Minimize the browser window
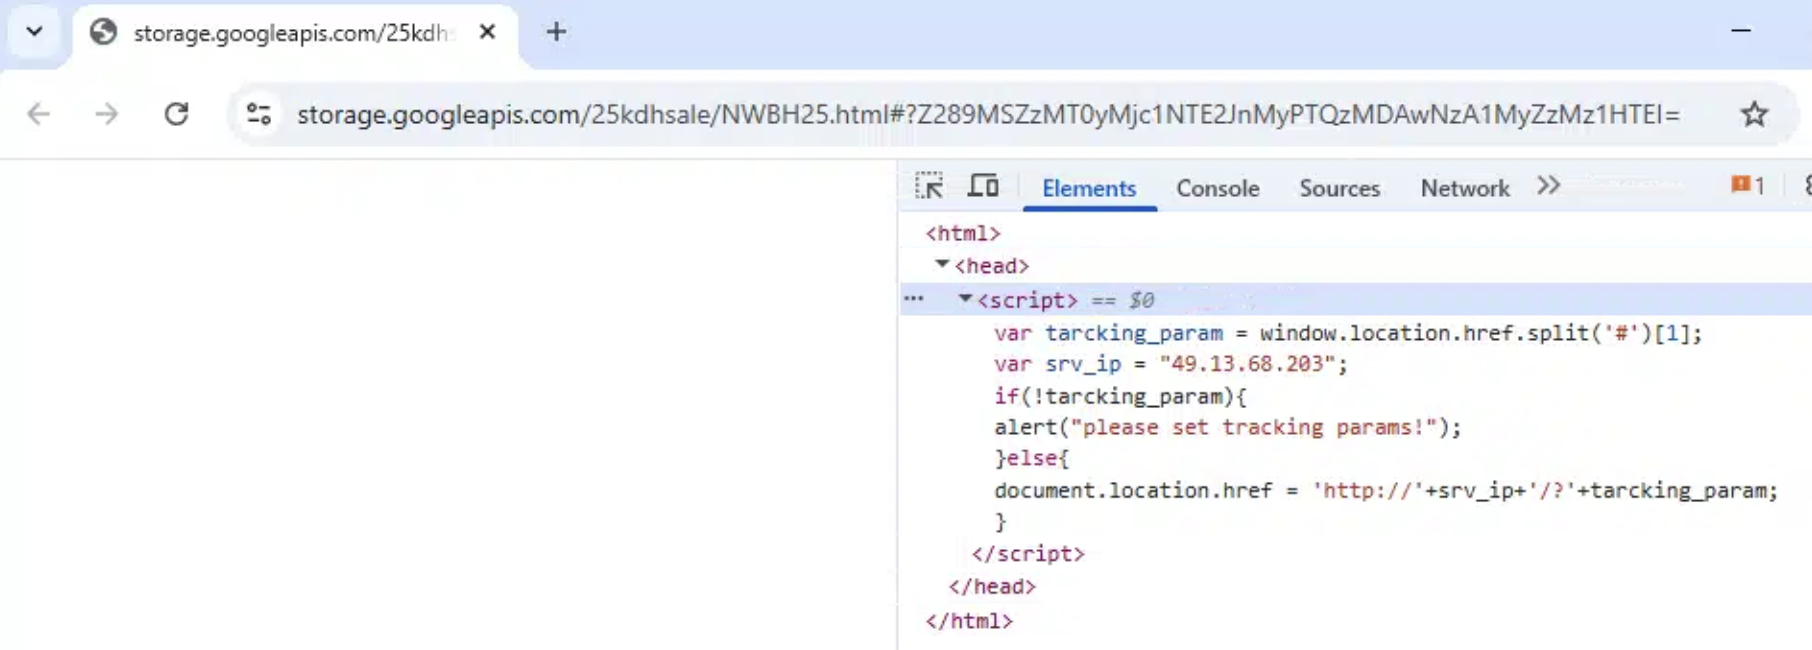This screenshot has height=650, width=1812. (x=1740, y=31)
